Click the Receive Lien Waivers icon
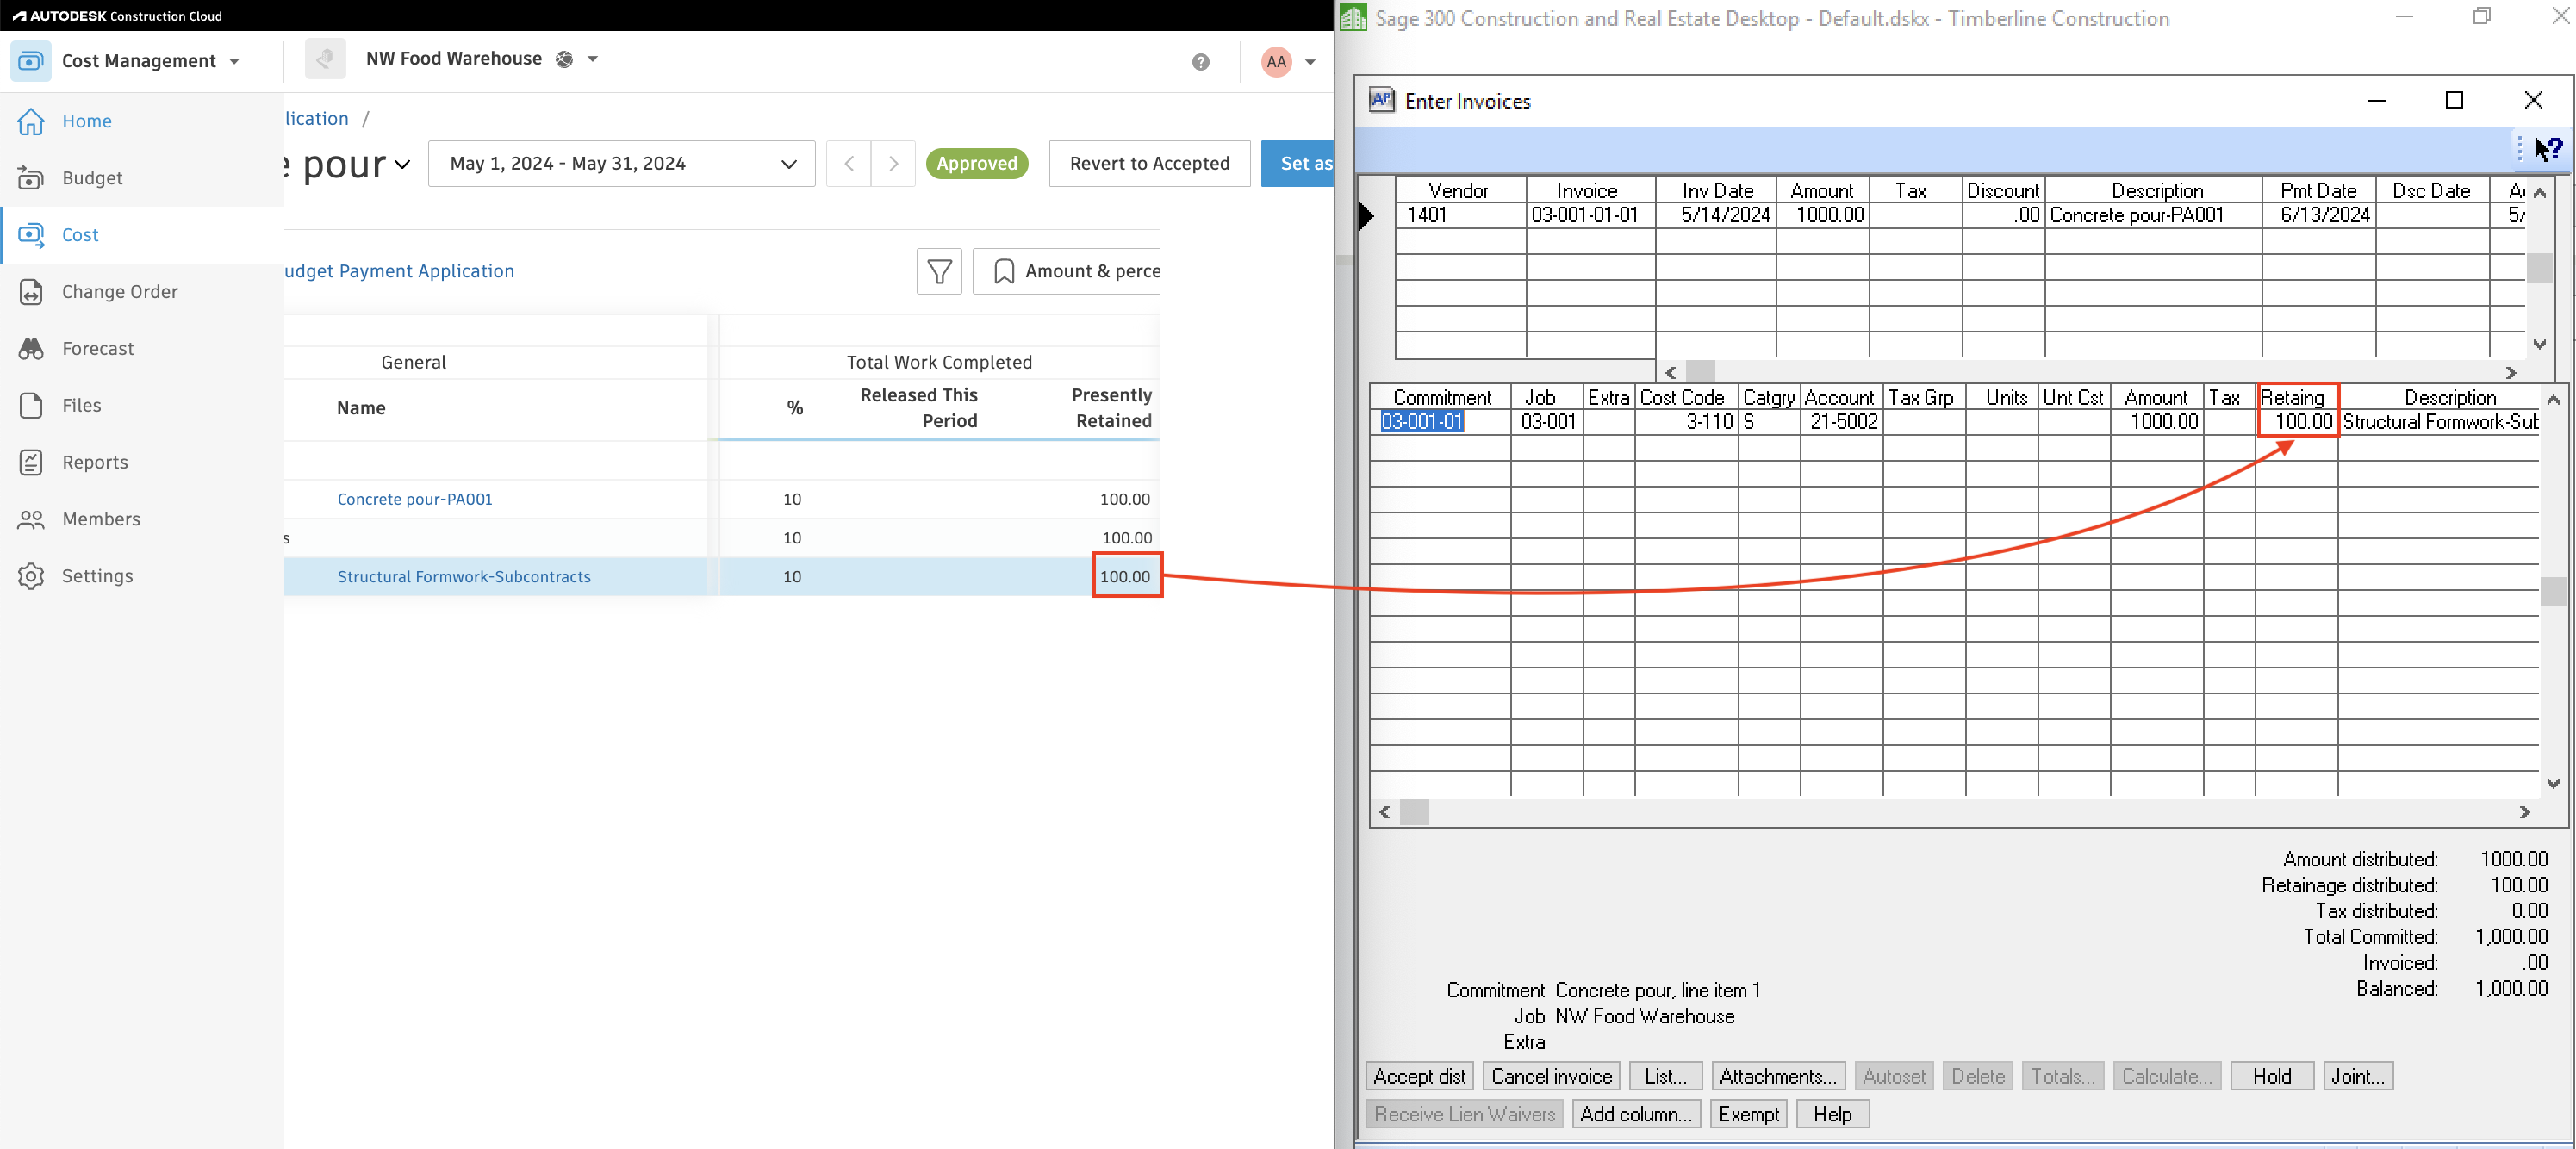 1464,1113
